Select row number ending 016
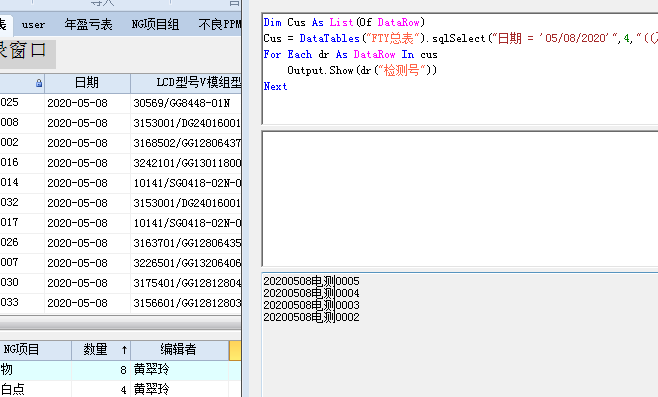Screen dimensions: 658x397 click(22, 163)
